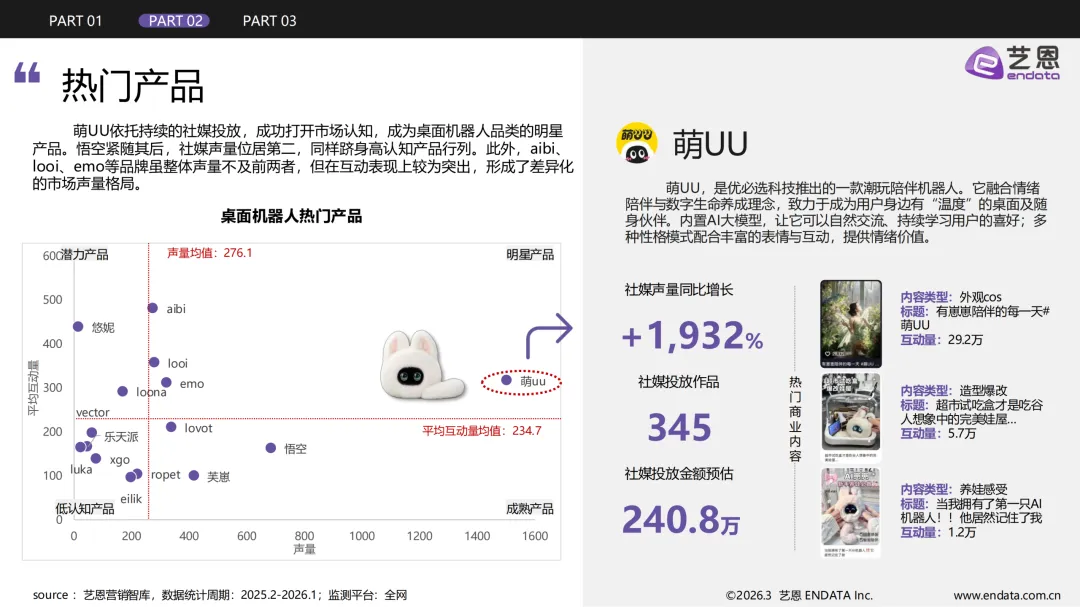Click the 社媒投放金额预估 label

click(x=678, y=474)
